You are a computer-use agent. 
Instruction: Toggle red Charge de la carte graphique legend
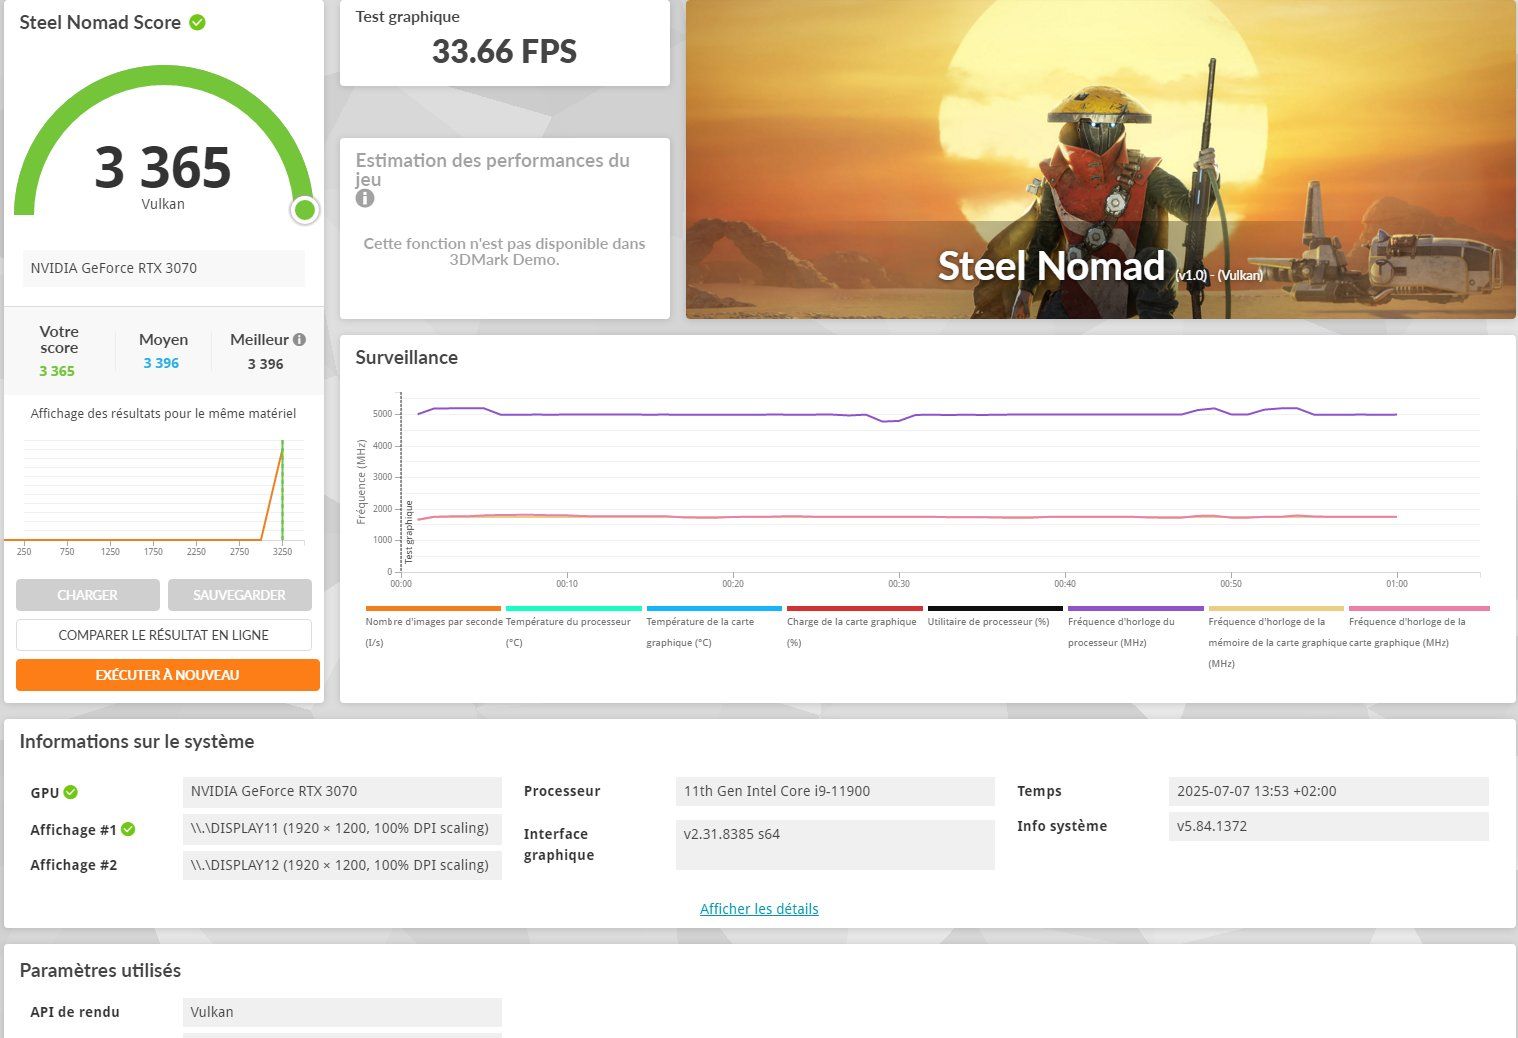point(855,608)
